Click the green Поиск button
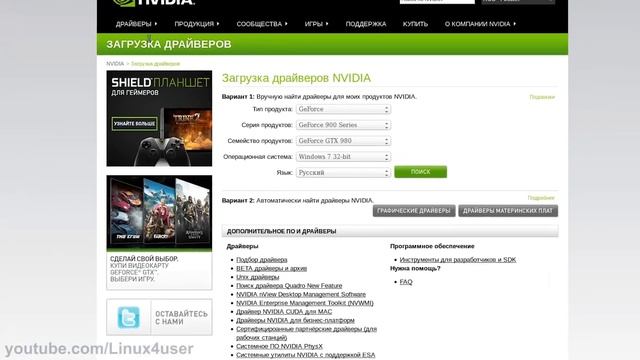 point(420,172)
